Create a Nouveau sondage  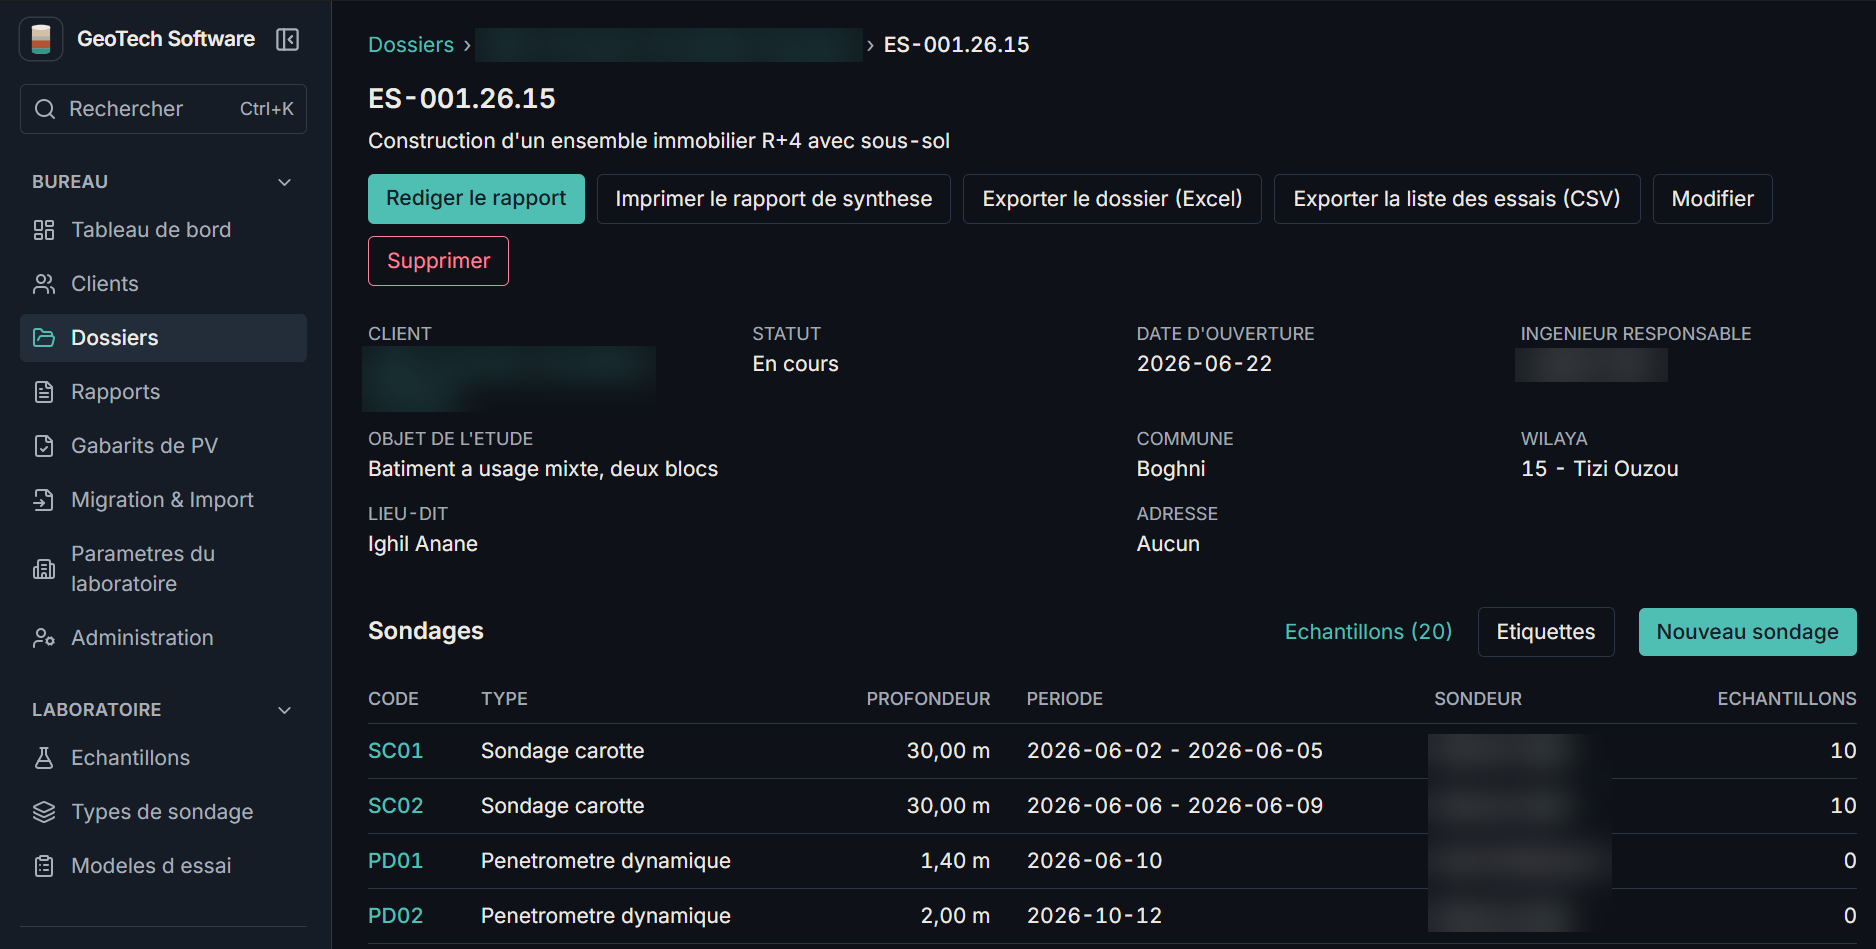(1748, 632)
